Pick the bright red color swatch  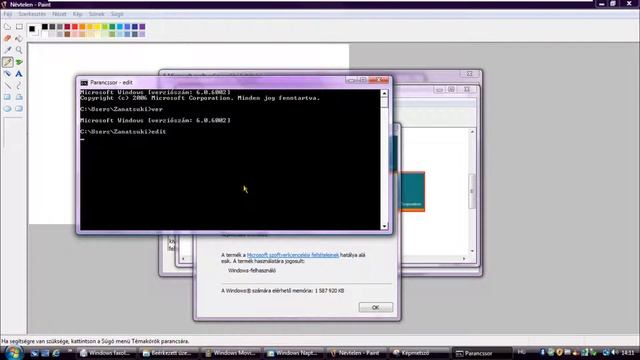tap(75, 27)
